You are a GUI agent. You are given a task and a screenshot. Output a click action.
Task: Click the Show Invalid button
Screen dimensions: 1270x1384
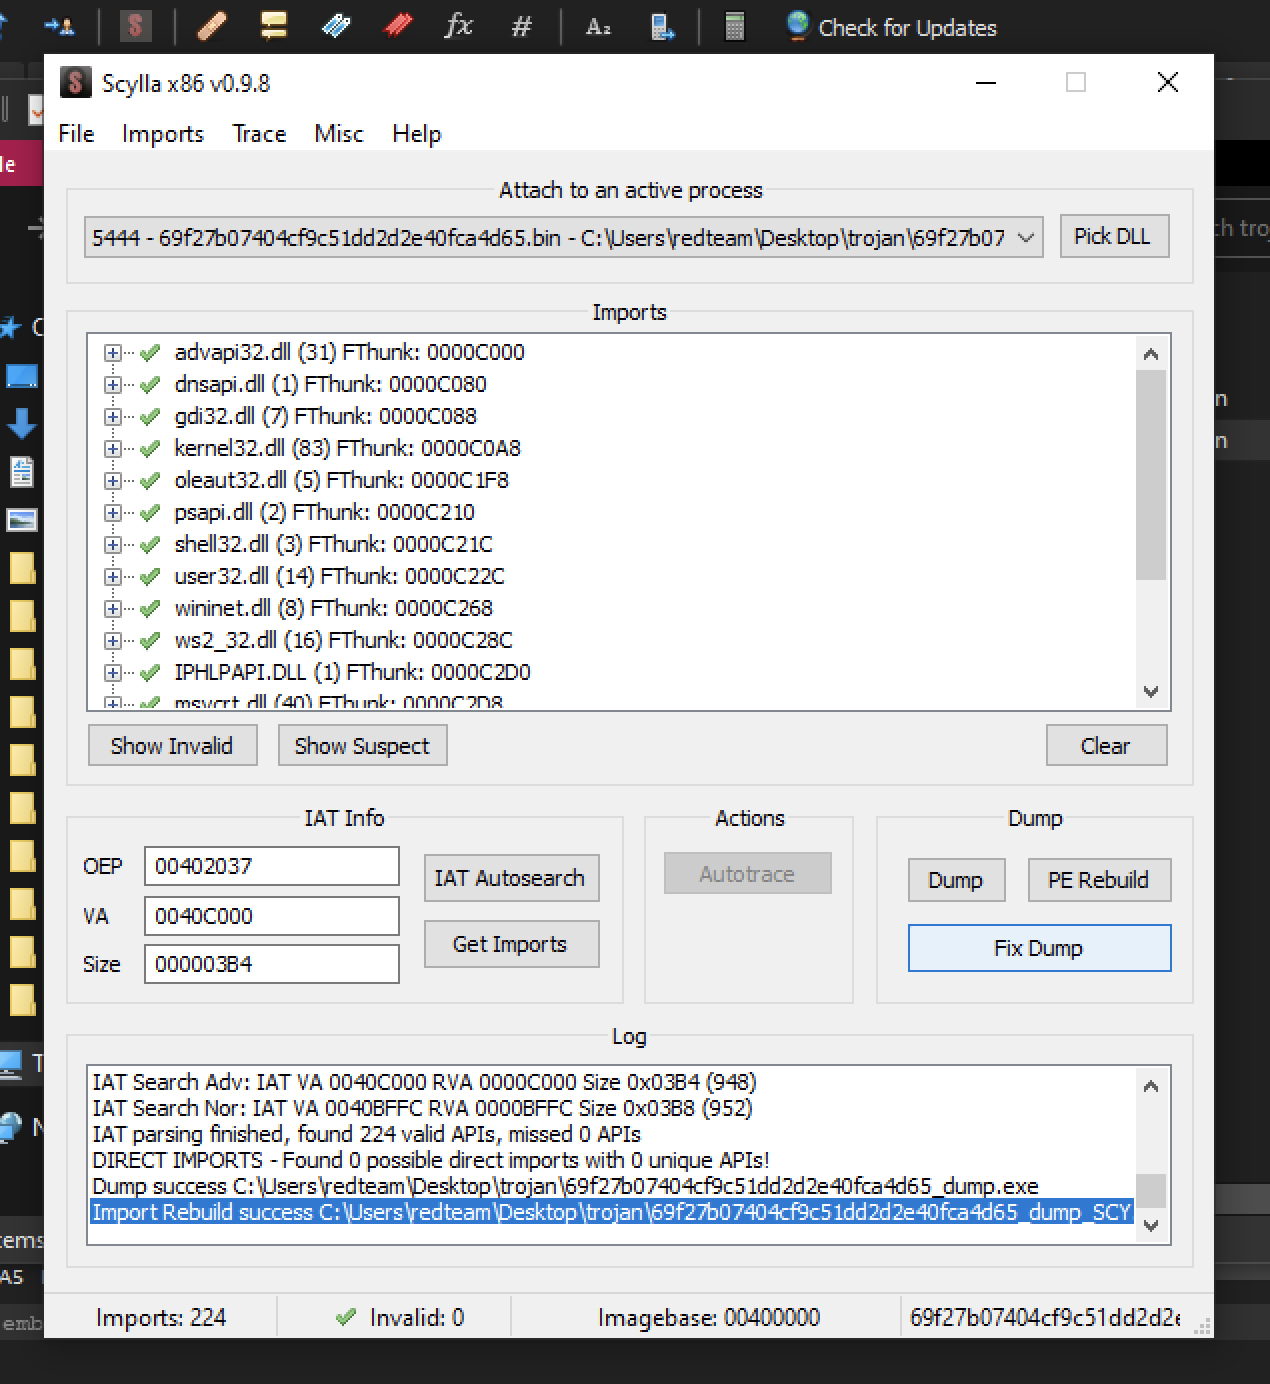172,746
